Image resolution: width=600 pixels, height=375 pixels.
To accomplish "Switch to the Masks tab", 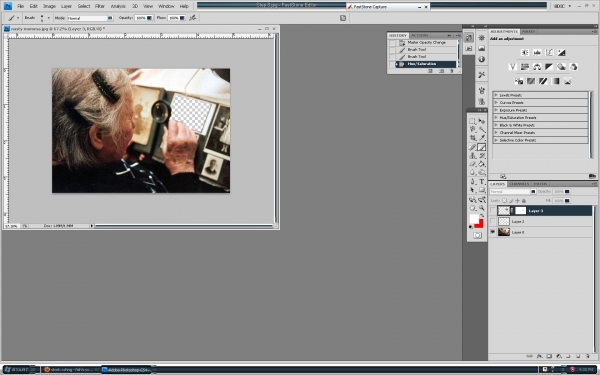I will tap(528, 31).
